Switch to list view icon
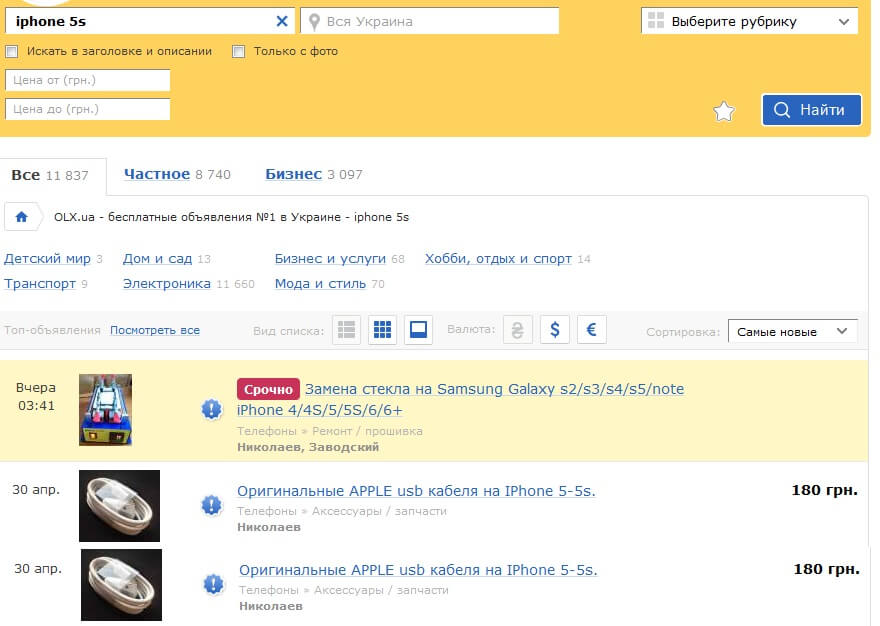Screen dimensions: 880x626 (x=346, y=330)
